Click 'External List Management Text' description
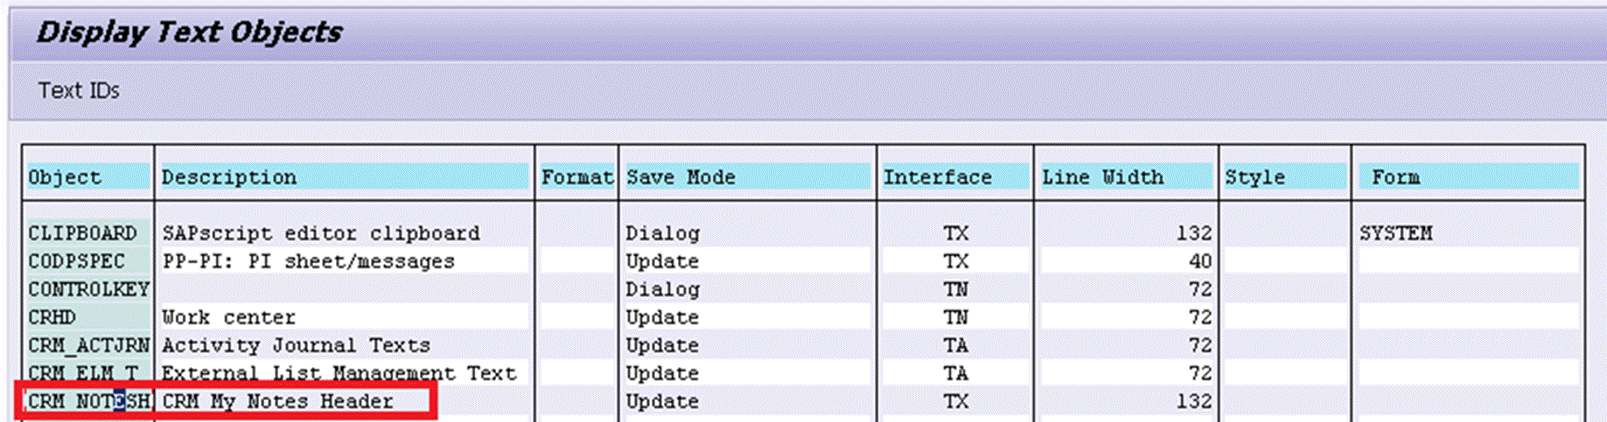 339,373
